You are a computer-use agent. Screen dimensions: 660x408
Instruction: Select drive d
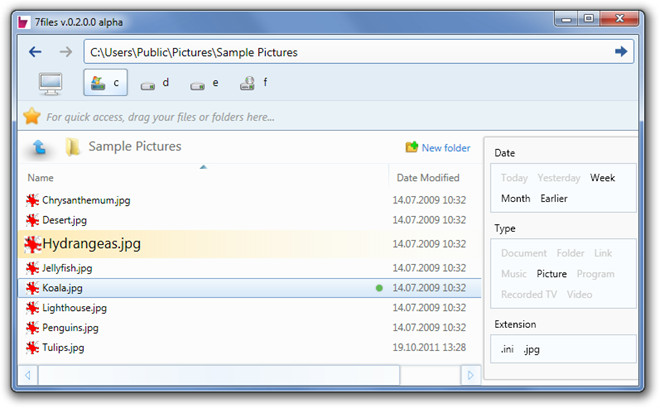[x=154, y=83]
